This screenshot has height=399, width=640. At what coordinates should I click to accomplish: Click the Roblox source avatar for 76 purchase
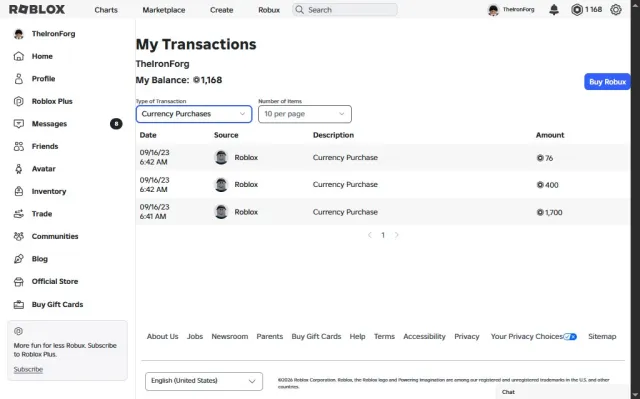(x=221, y=157)
